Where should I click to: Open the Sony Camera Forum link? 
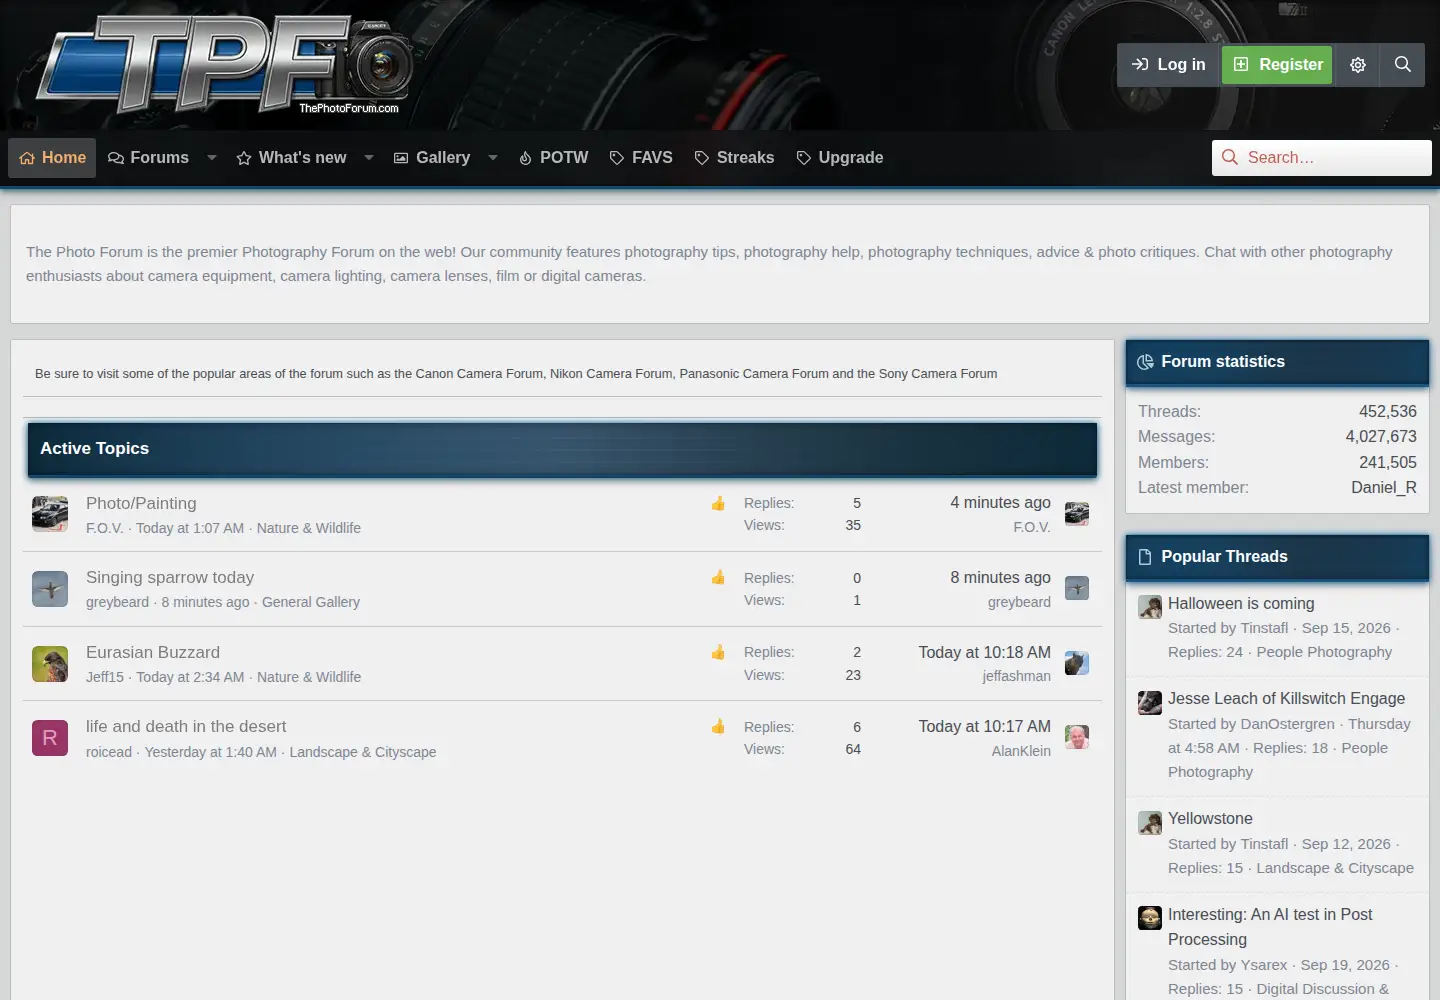click(x=938, y=374)
